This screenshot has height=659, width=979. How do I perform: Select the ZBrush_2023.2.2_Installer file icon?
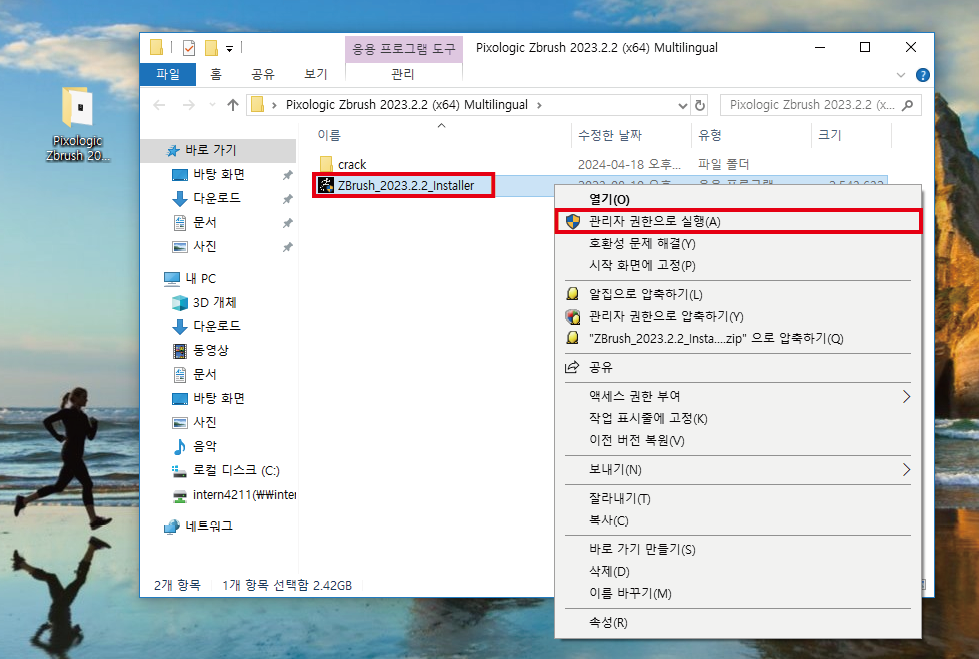point(326,185)
